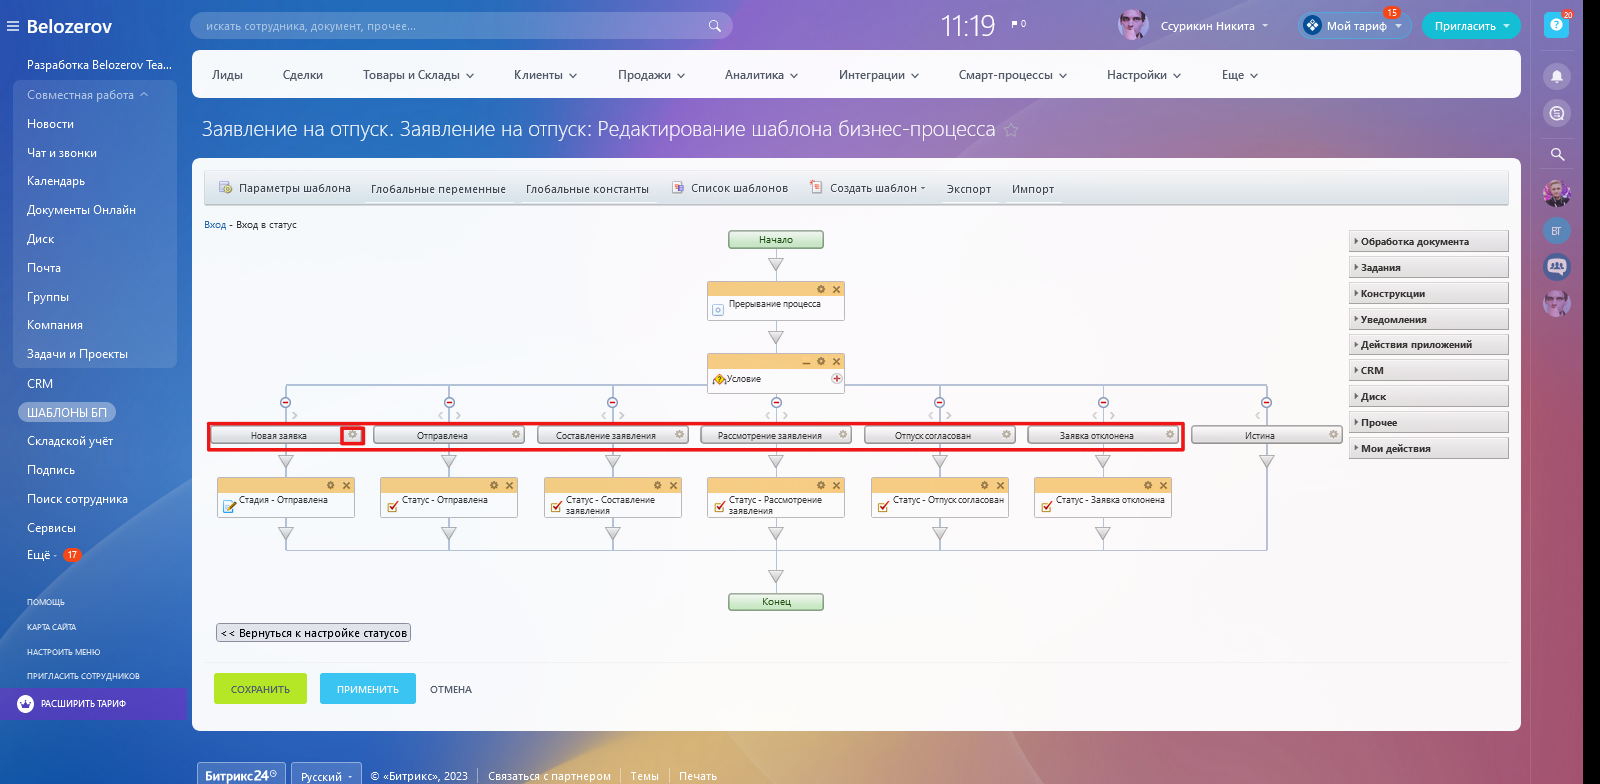The height and width of the screenshot is (784, 1600).
Task: Click СОХРАНИТЬ button
Action: (260, 689)
